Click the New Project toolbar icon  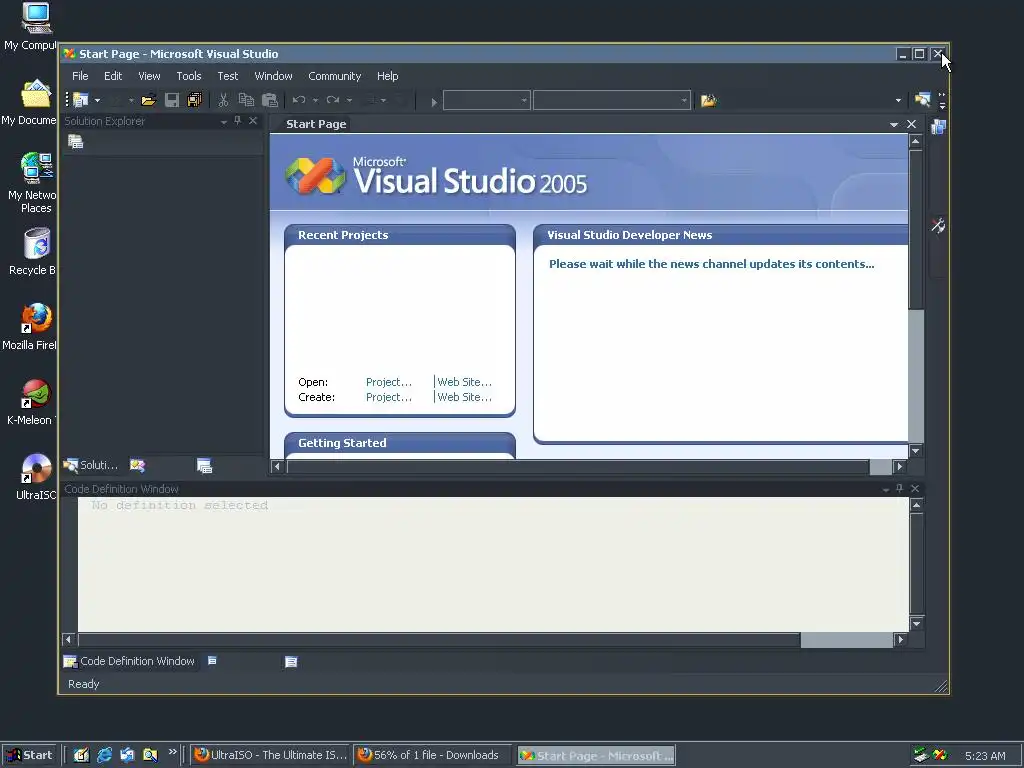80,100
